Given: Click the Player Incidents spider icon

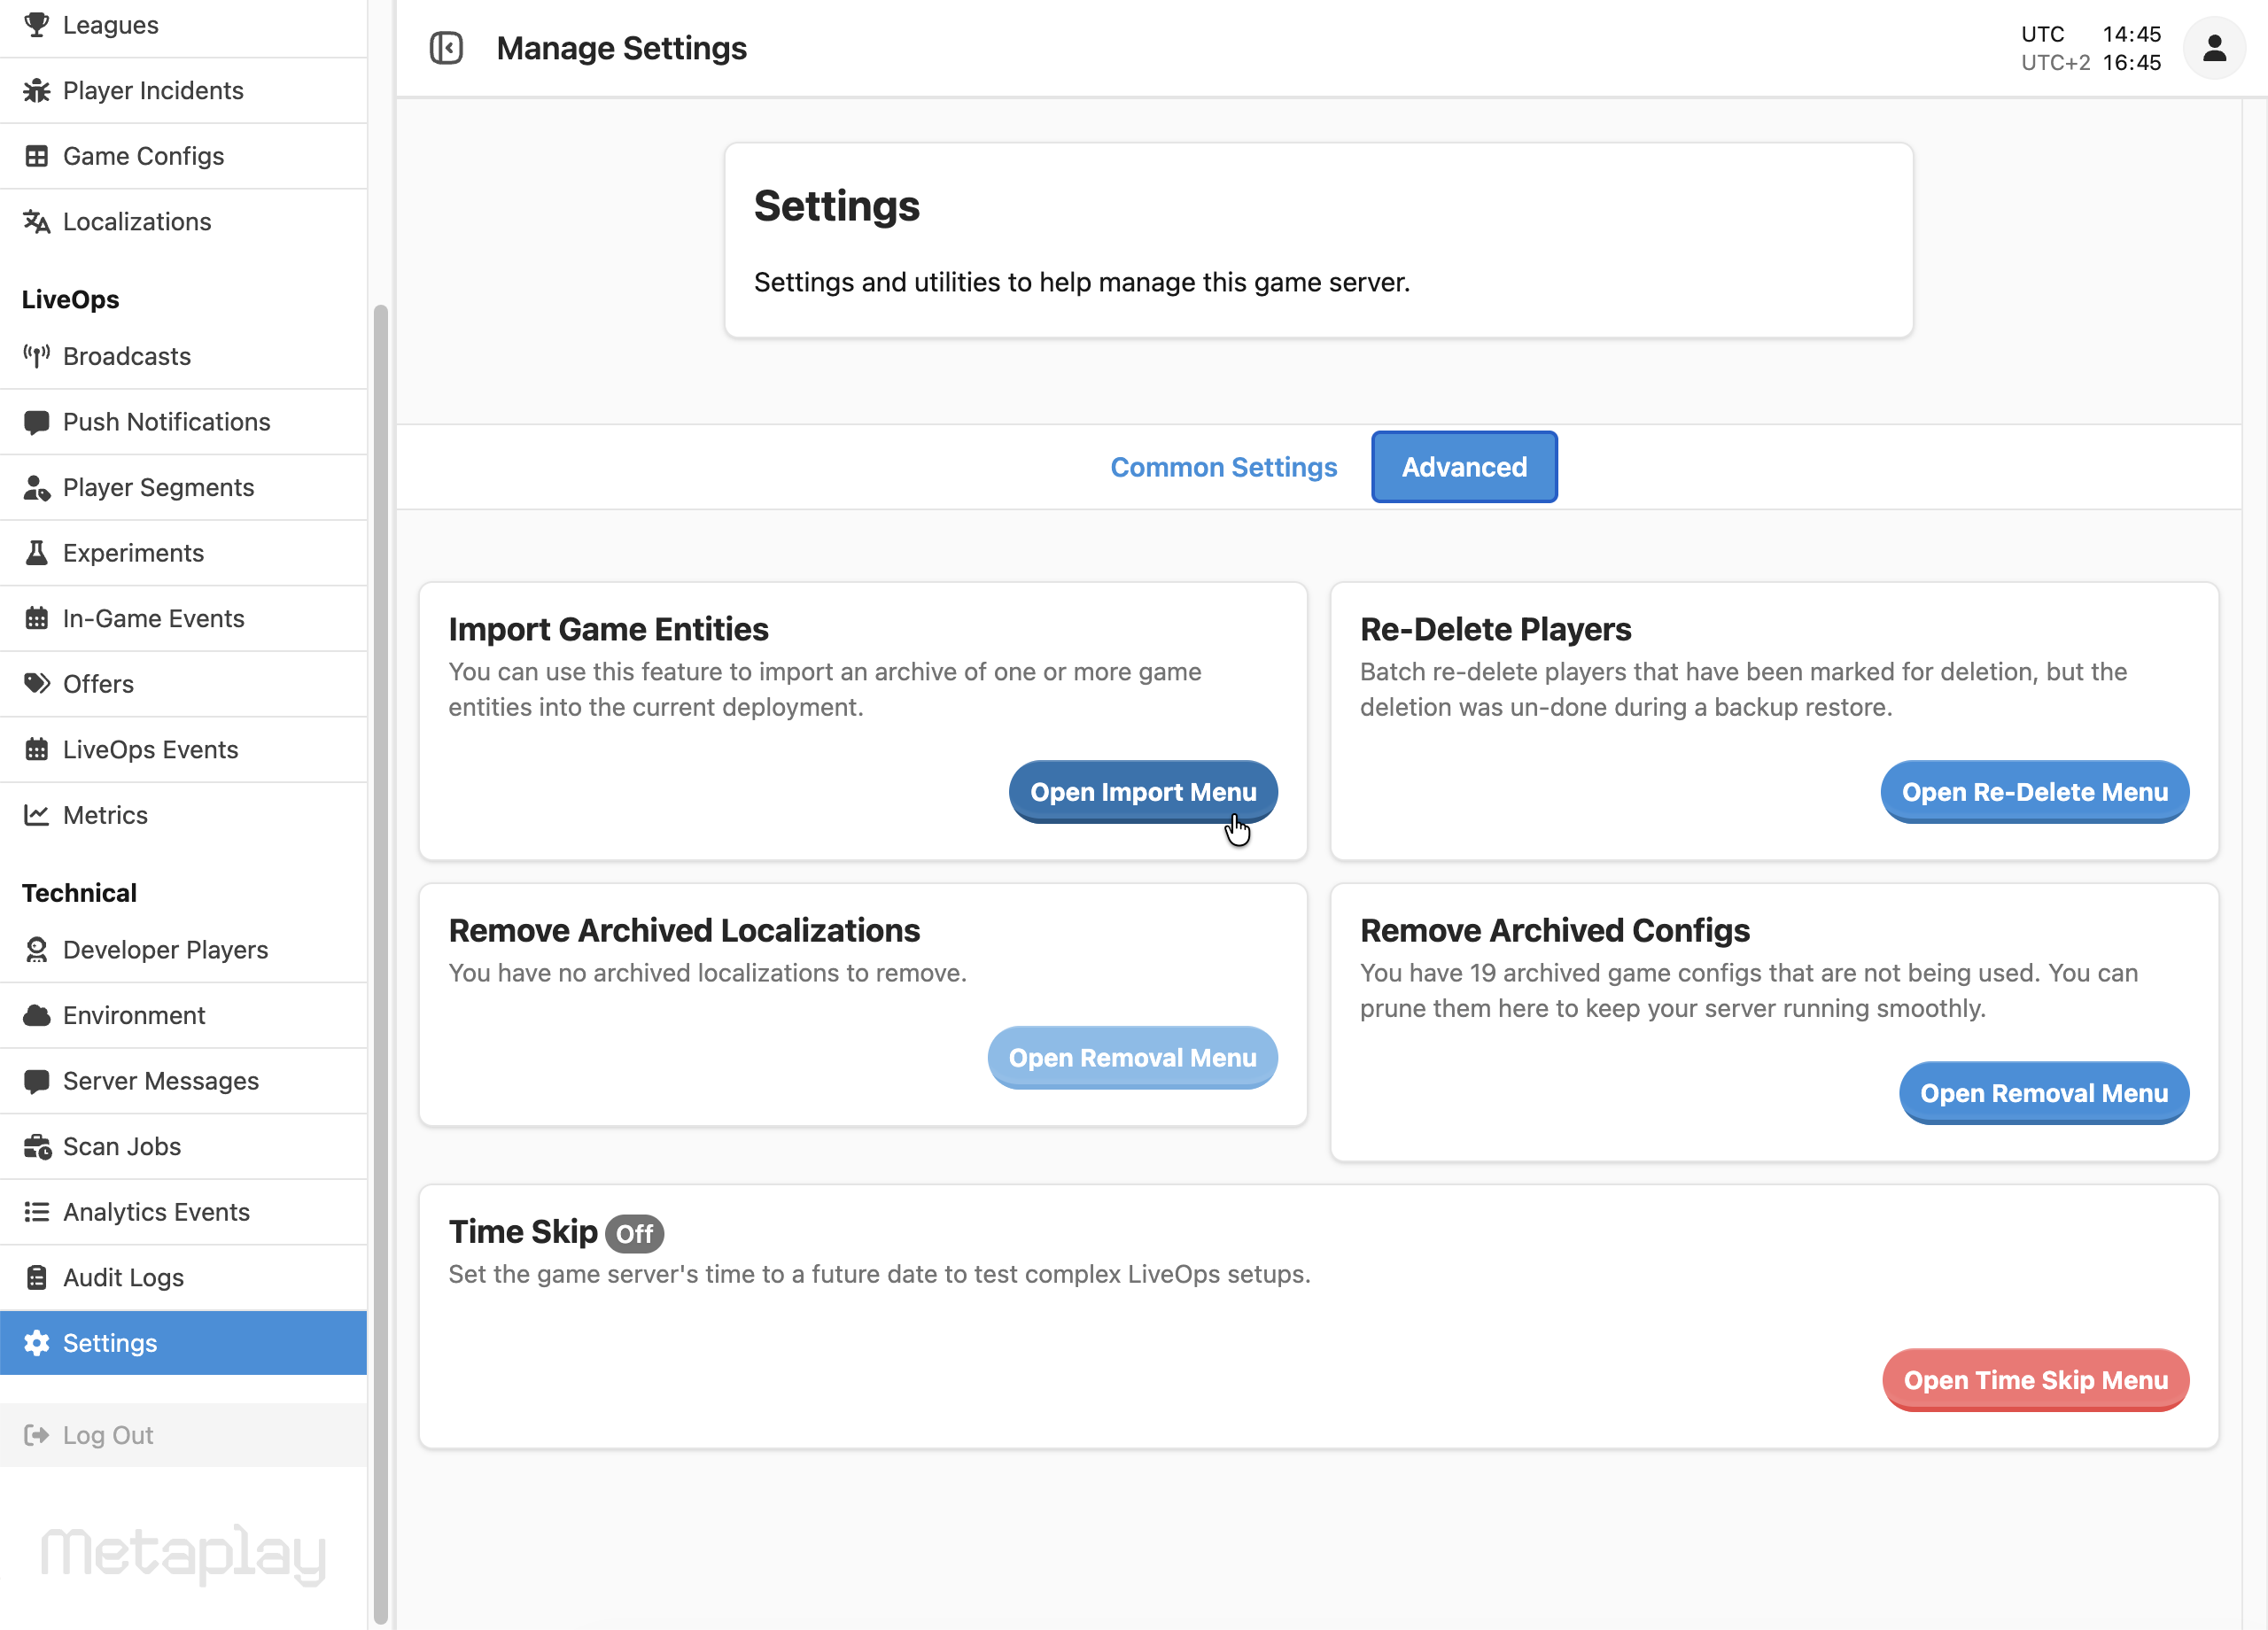Looking at the screenshot, I should point(37,91).
